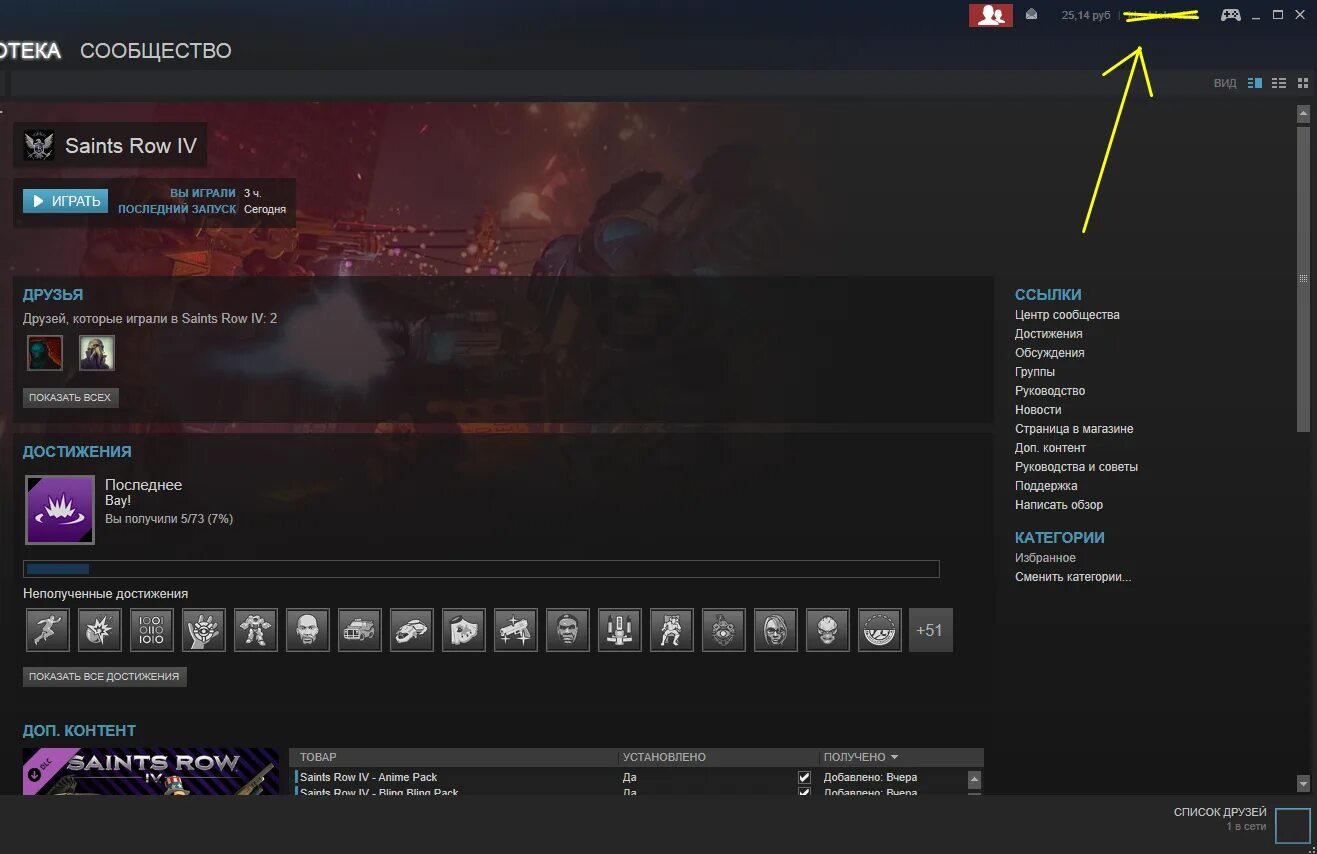Viewport: 1317px width, 854px height.
Task: Toggle the Anime Pack installed checkbox
Action: [x=804, y=777]
